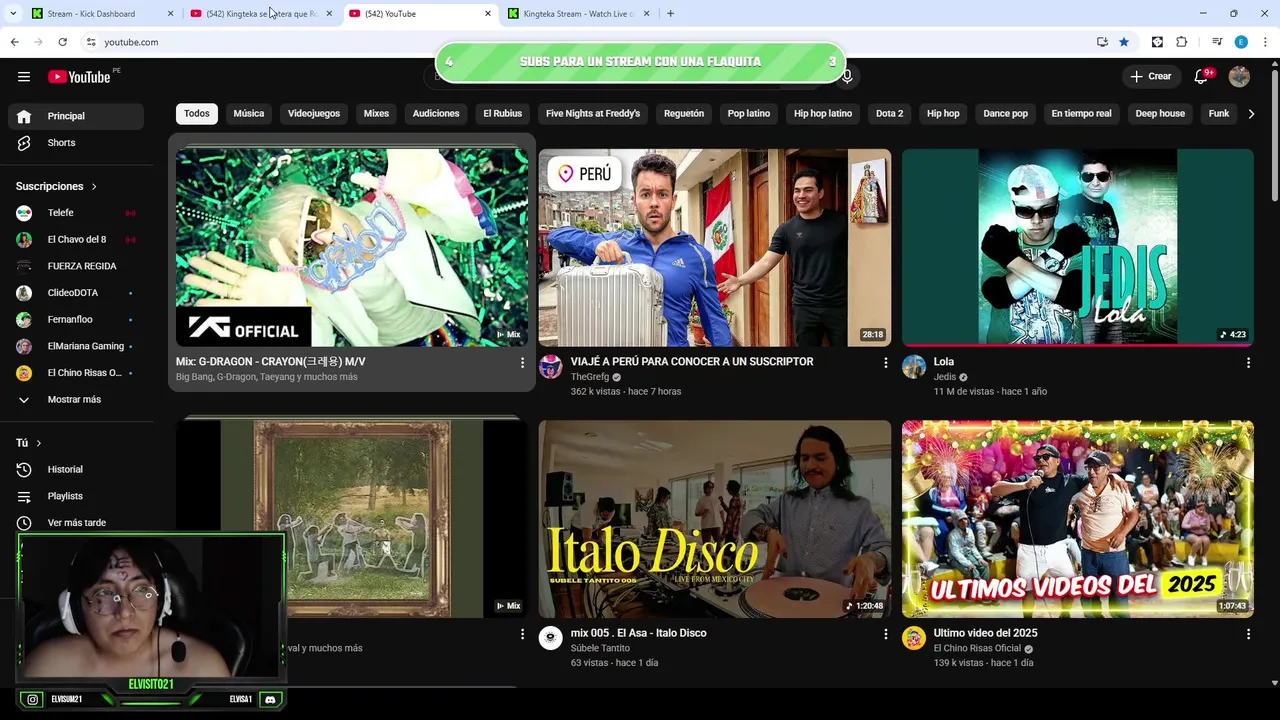Play the G-DRAGON CRAYON mix thumbnail
Image resolution: width=1280 pixels, height=720 pixels.
tap(352, 248)
